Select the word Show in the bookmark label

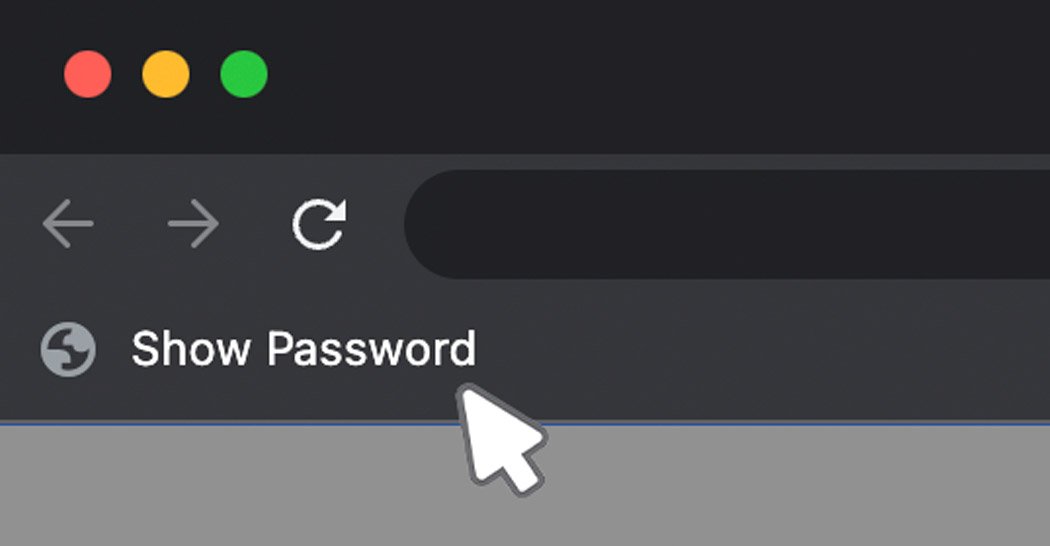click(190, 349)
